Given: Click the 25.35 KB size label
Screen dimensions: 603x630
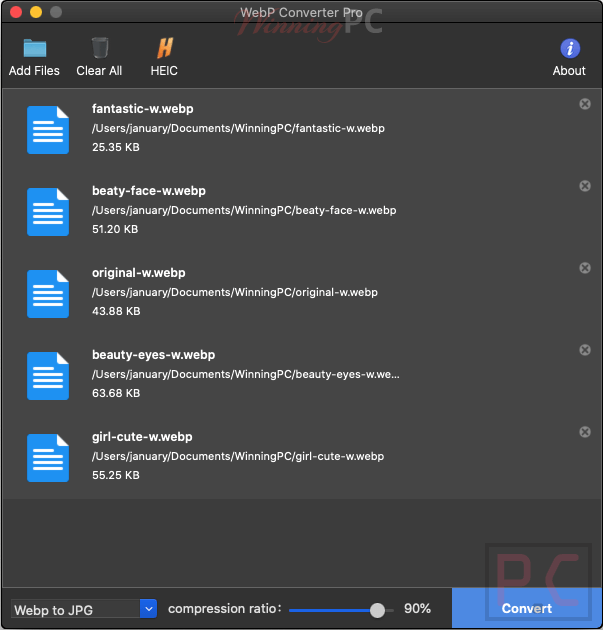Looking at the screenshot, I should pyautogui.click(x=116, y=147).
